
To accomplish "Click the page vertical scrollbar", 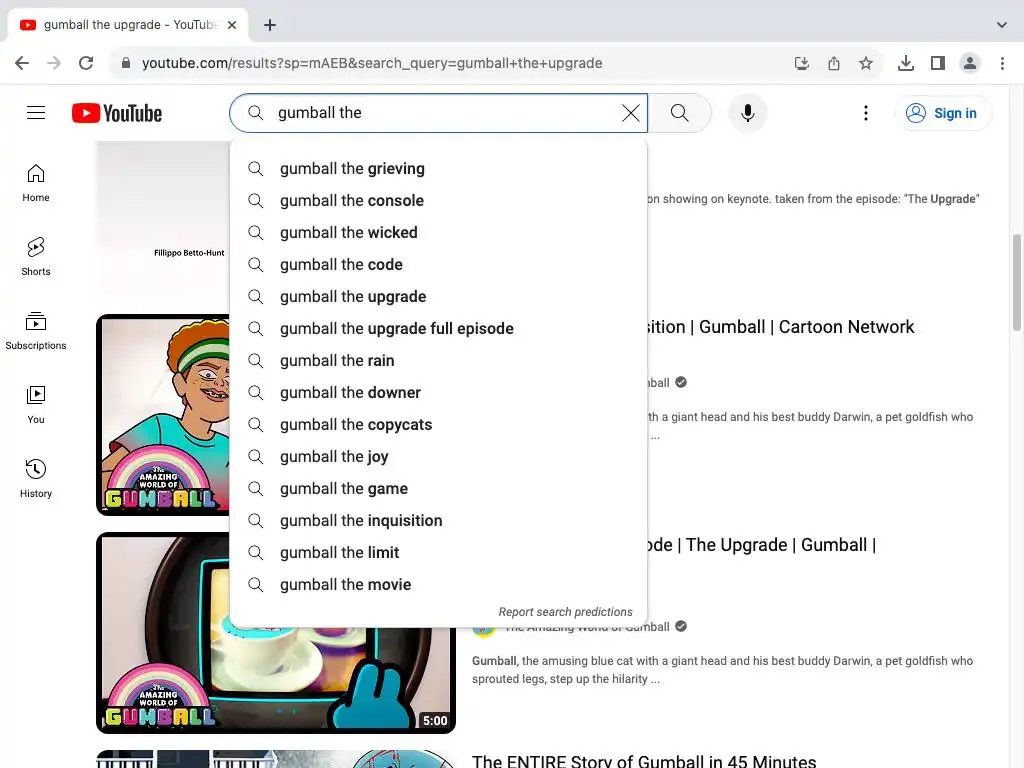I will point(1017,282).
